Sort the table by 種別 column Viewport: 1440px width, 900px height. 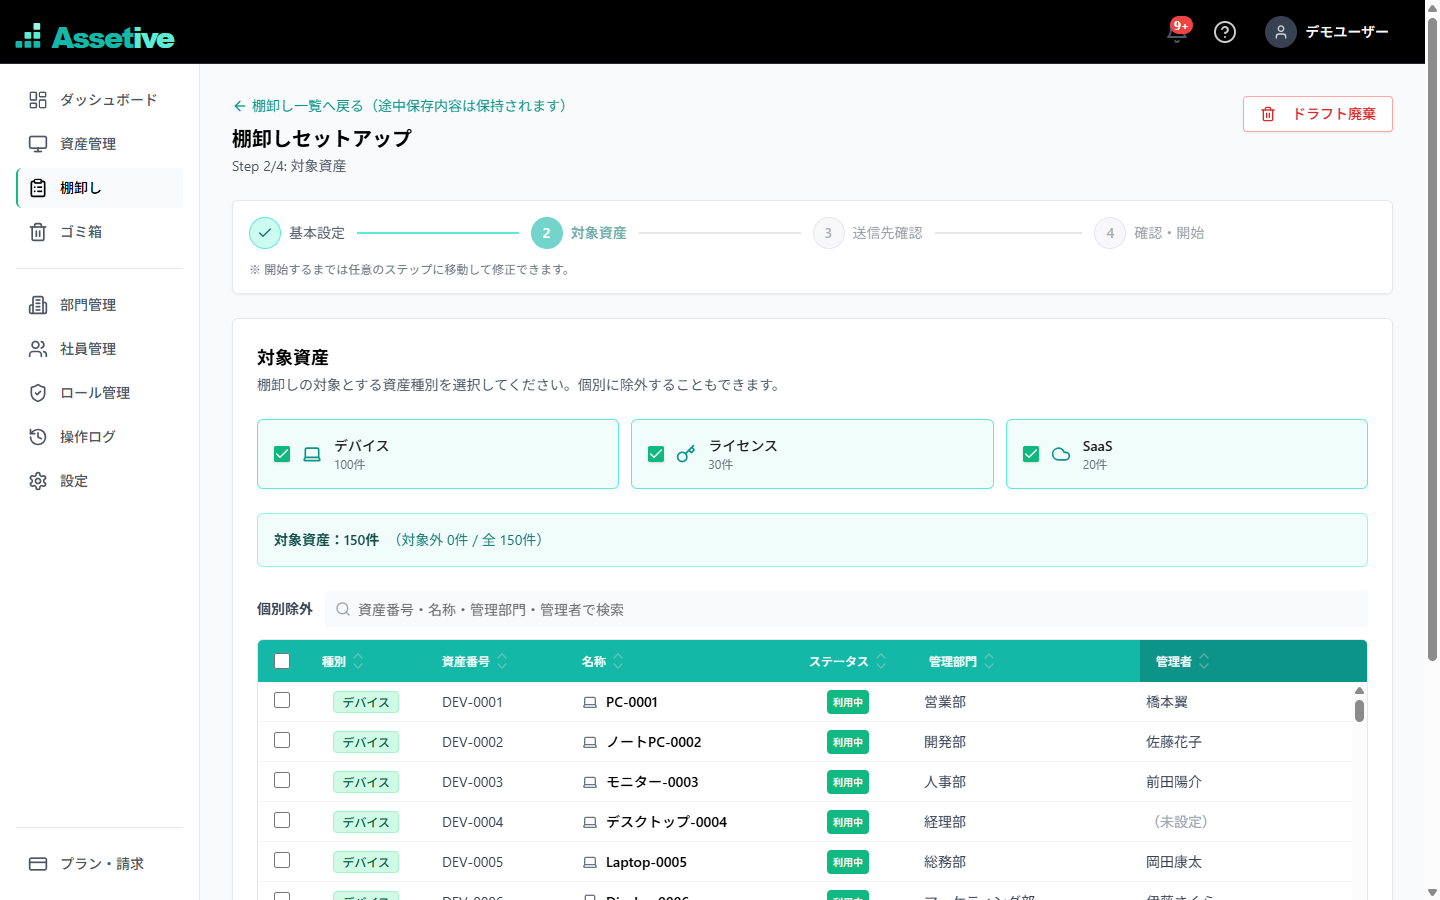pos(343,661)
